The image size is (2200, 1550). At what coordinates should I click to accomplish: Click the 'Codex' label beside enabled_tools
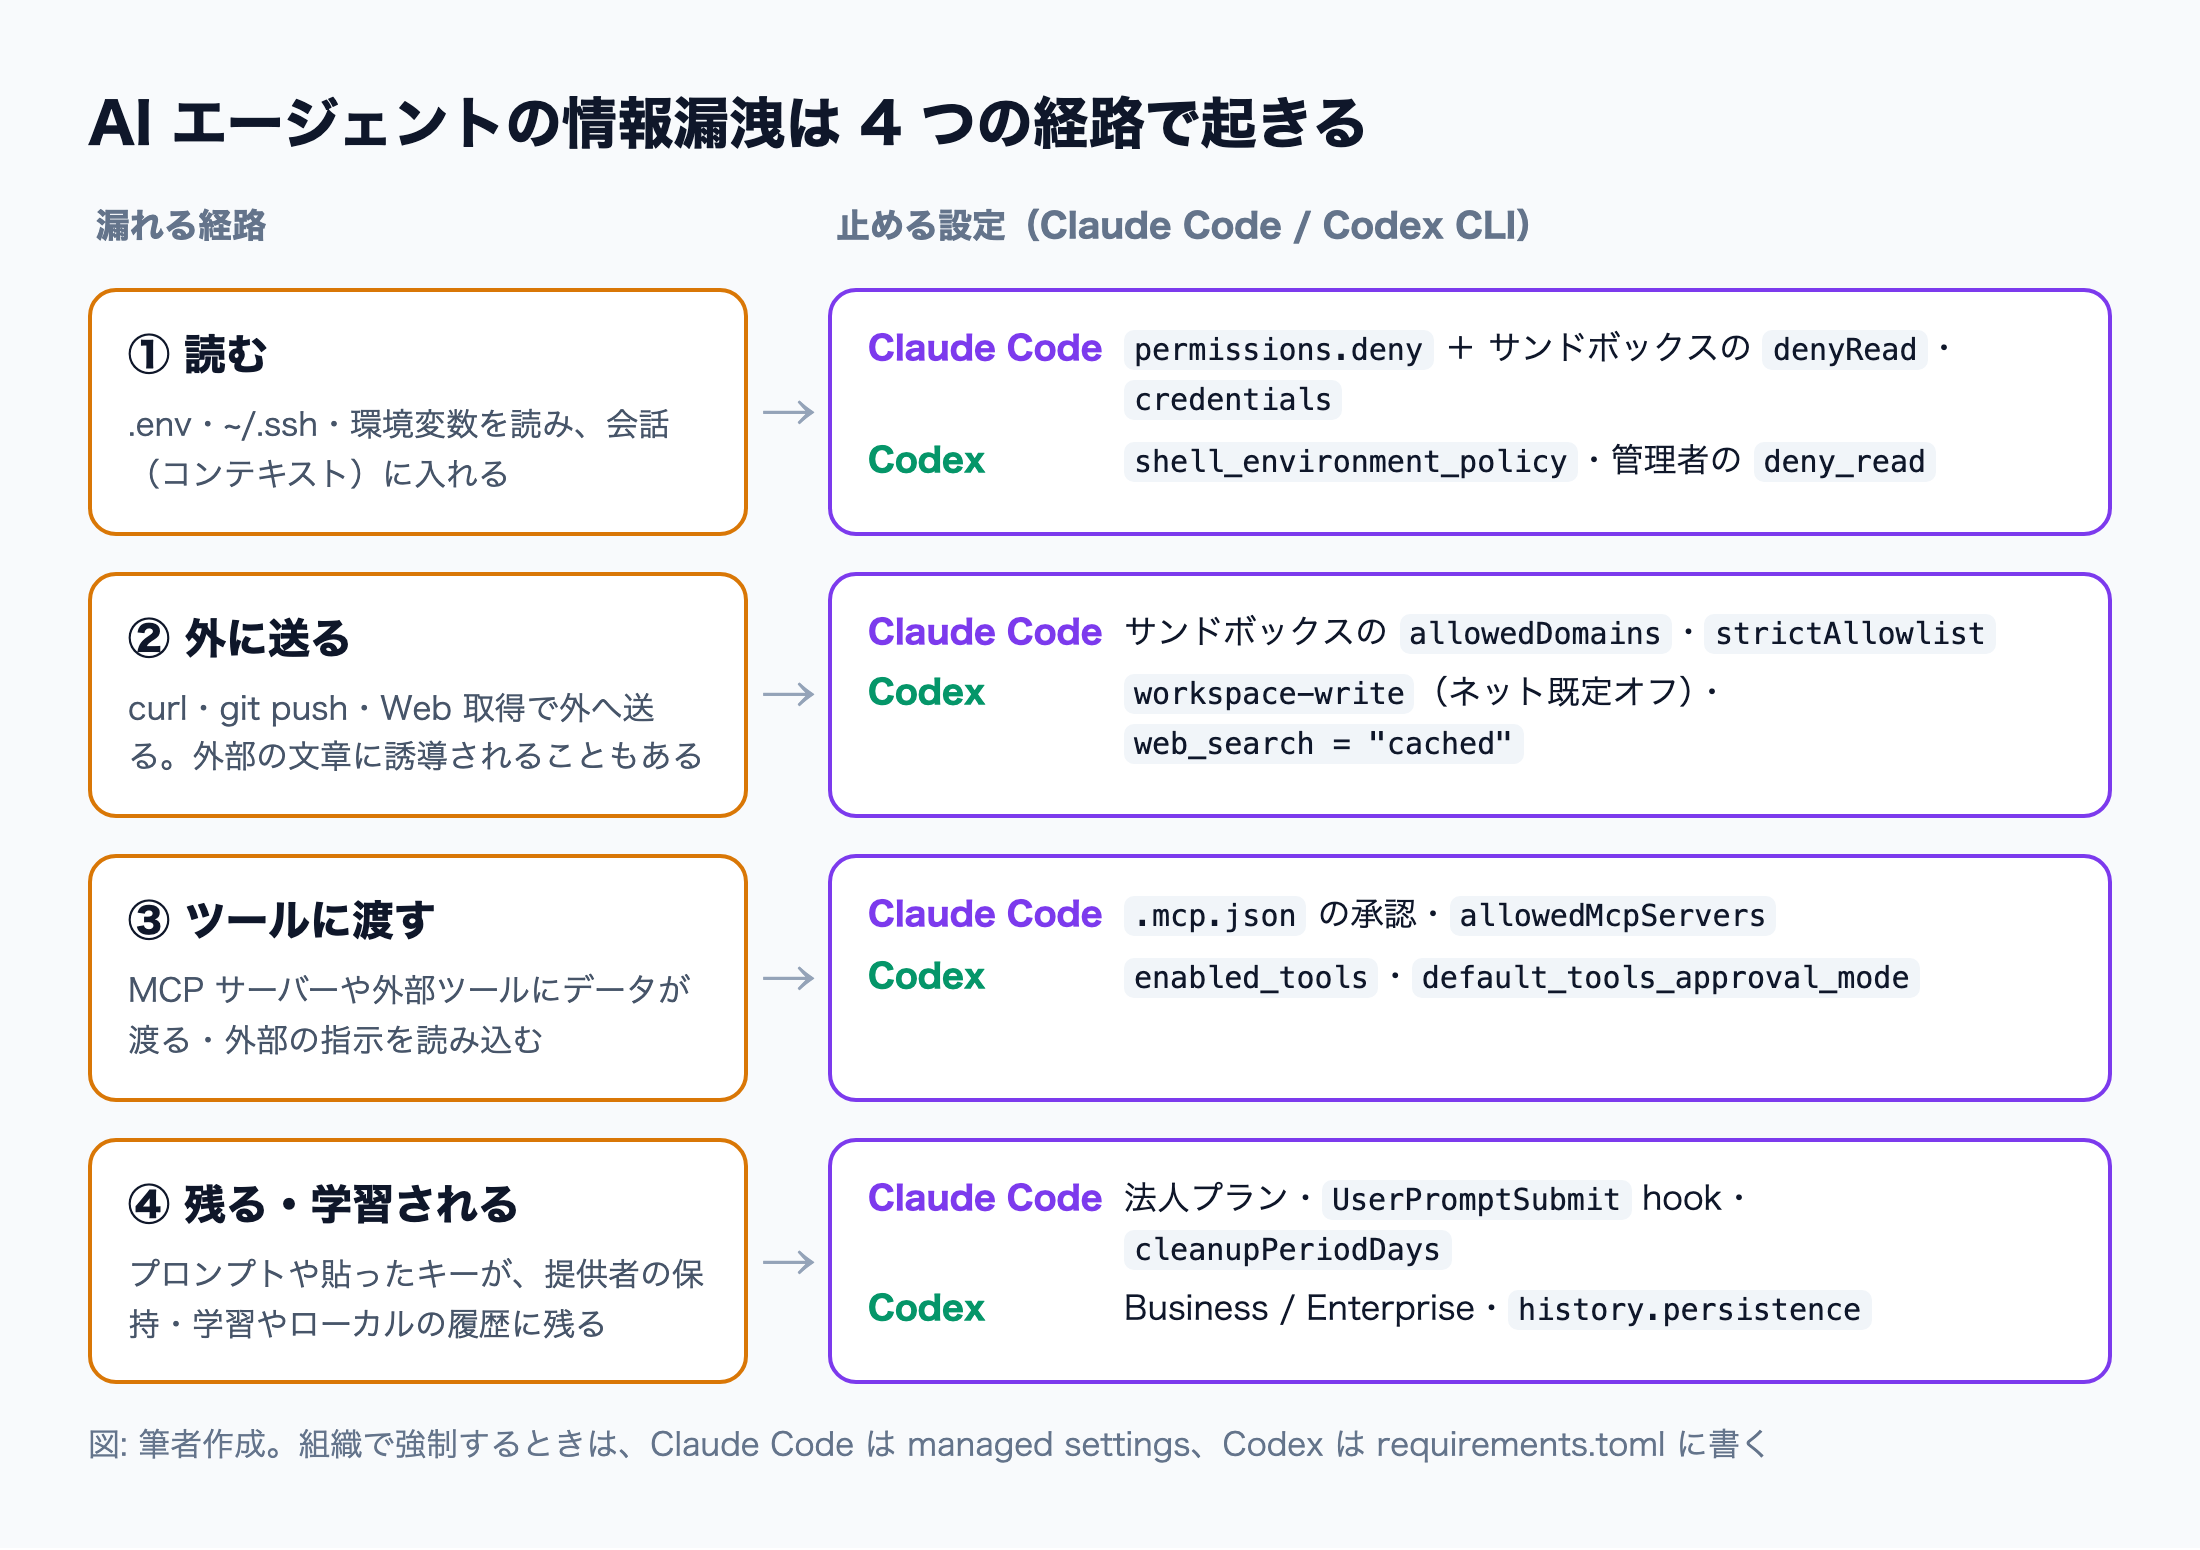[926, 976]
